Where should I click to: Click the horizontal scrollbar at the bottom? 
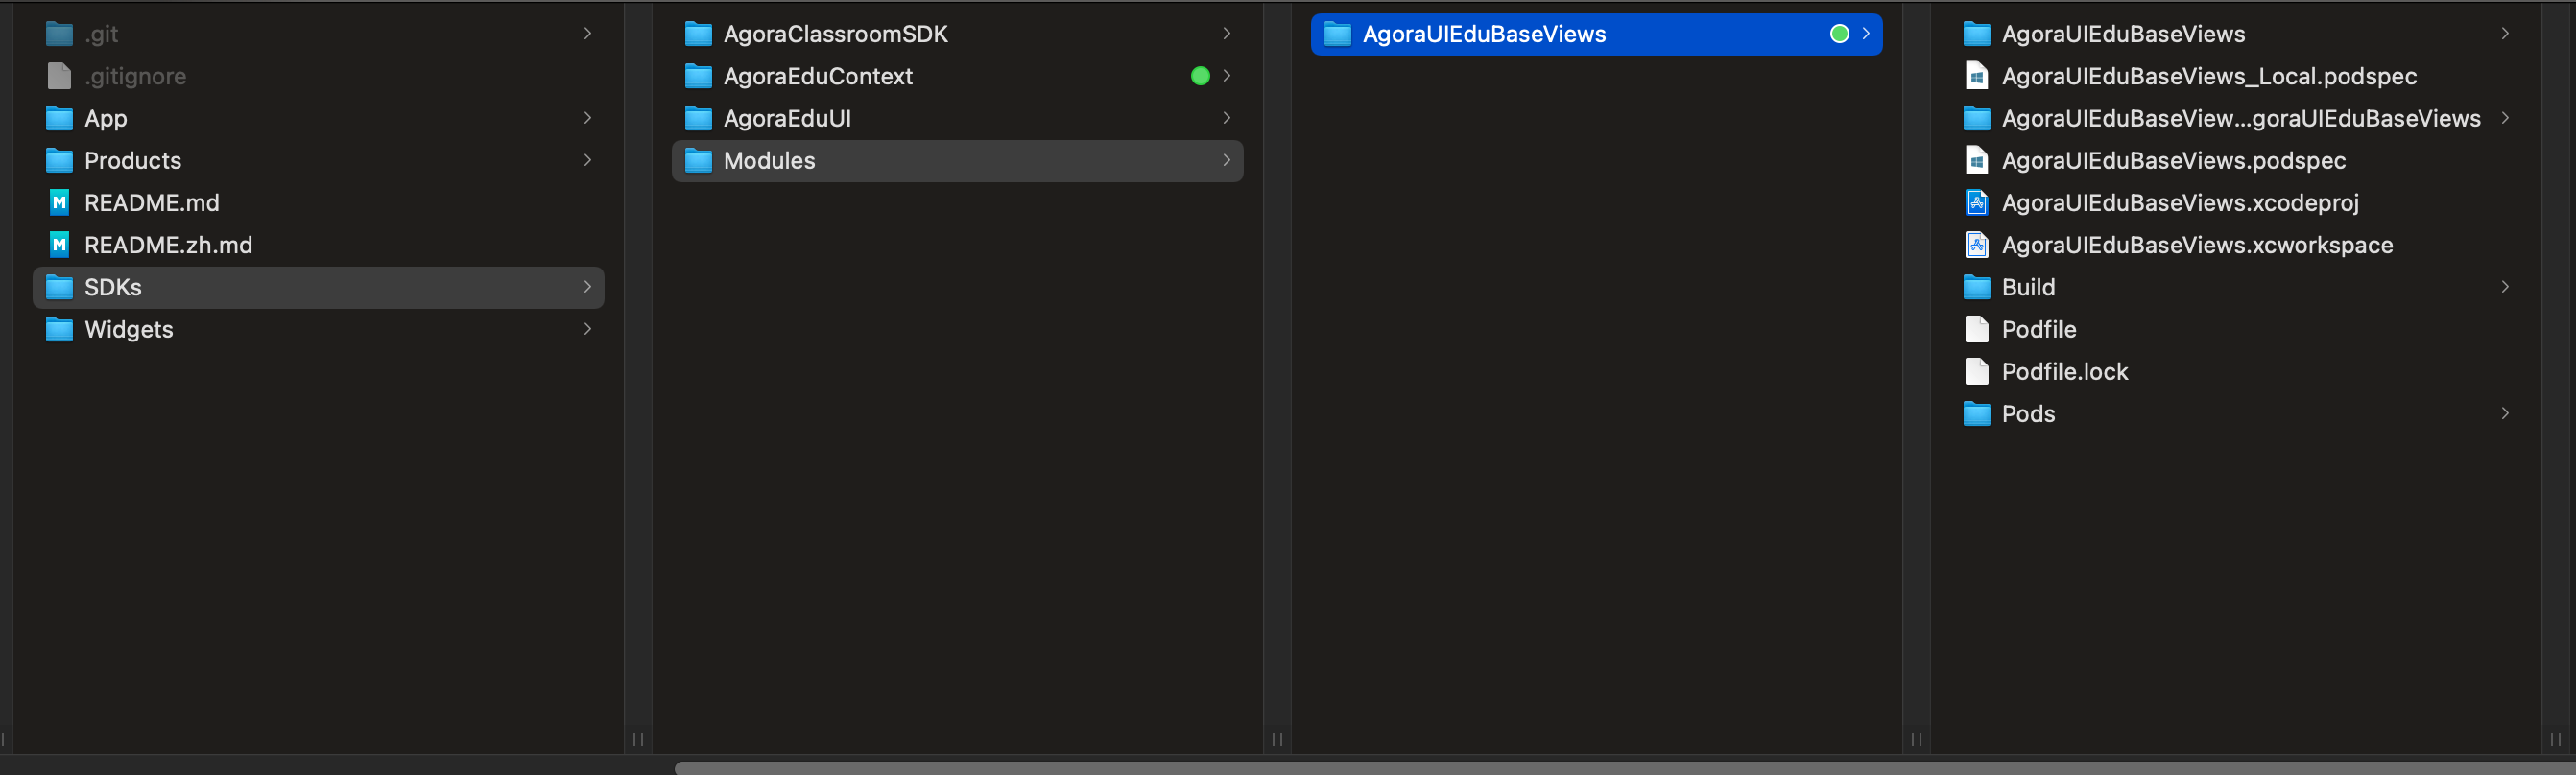tap(1625, 768)
